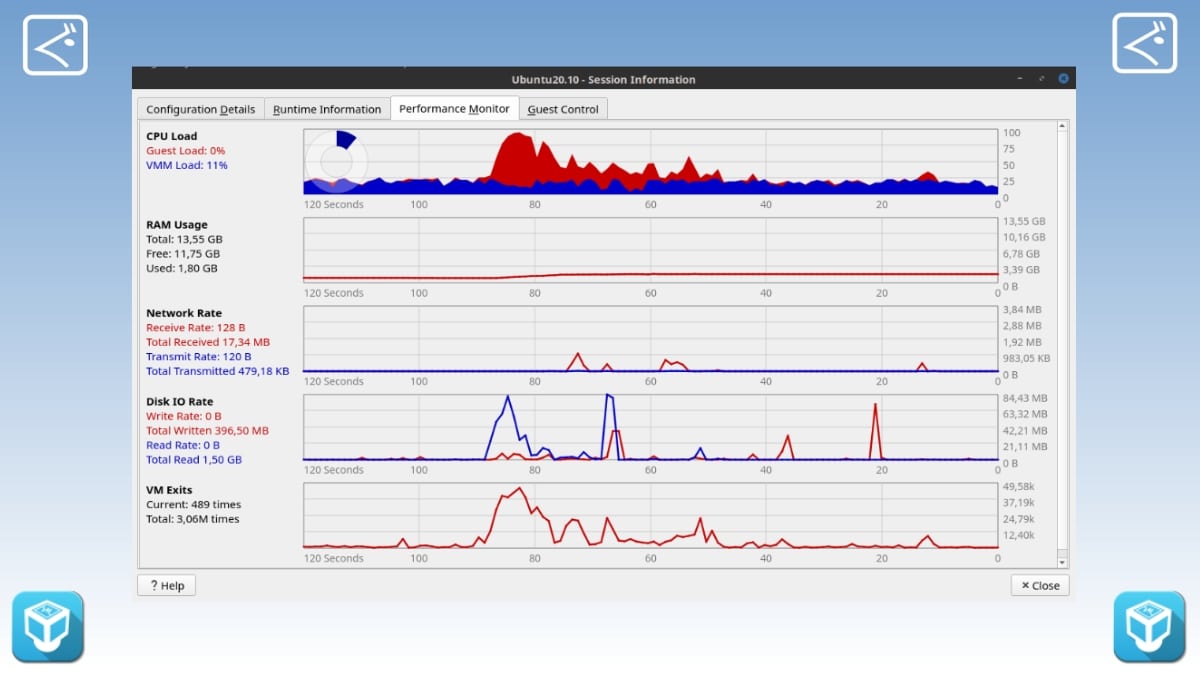Click 'Transmit Rate: 120 B' text
The height and width of the screenshot is (675, 1200).
point(198,356)
